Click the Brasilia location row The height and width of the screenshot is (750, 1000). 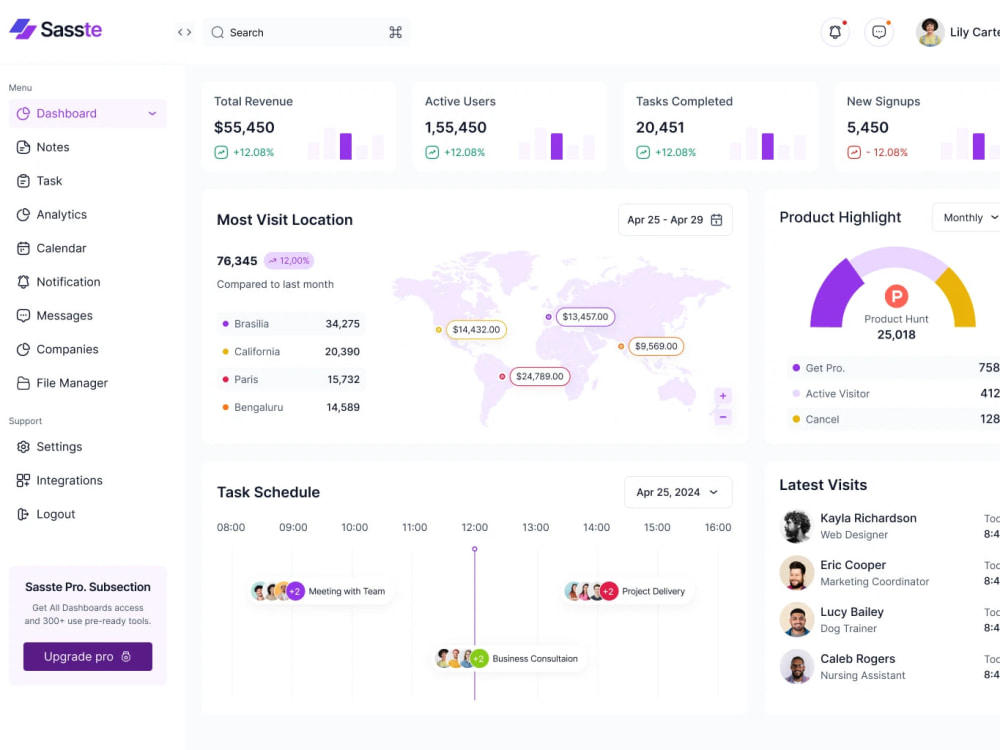(x=291, y=324)
